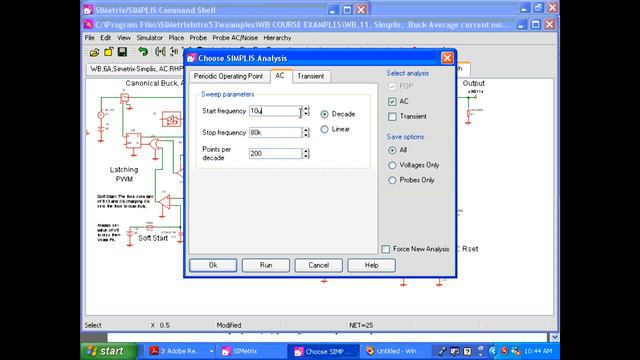Select the square block below the latch
This screenshot has height=360, width=640.
coord(133,141)
